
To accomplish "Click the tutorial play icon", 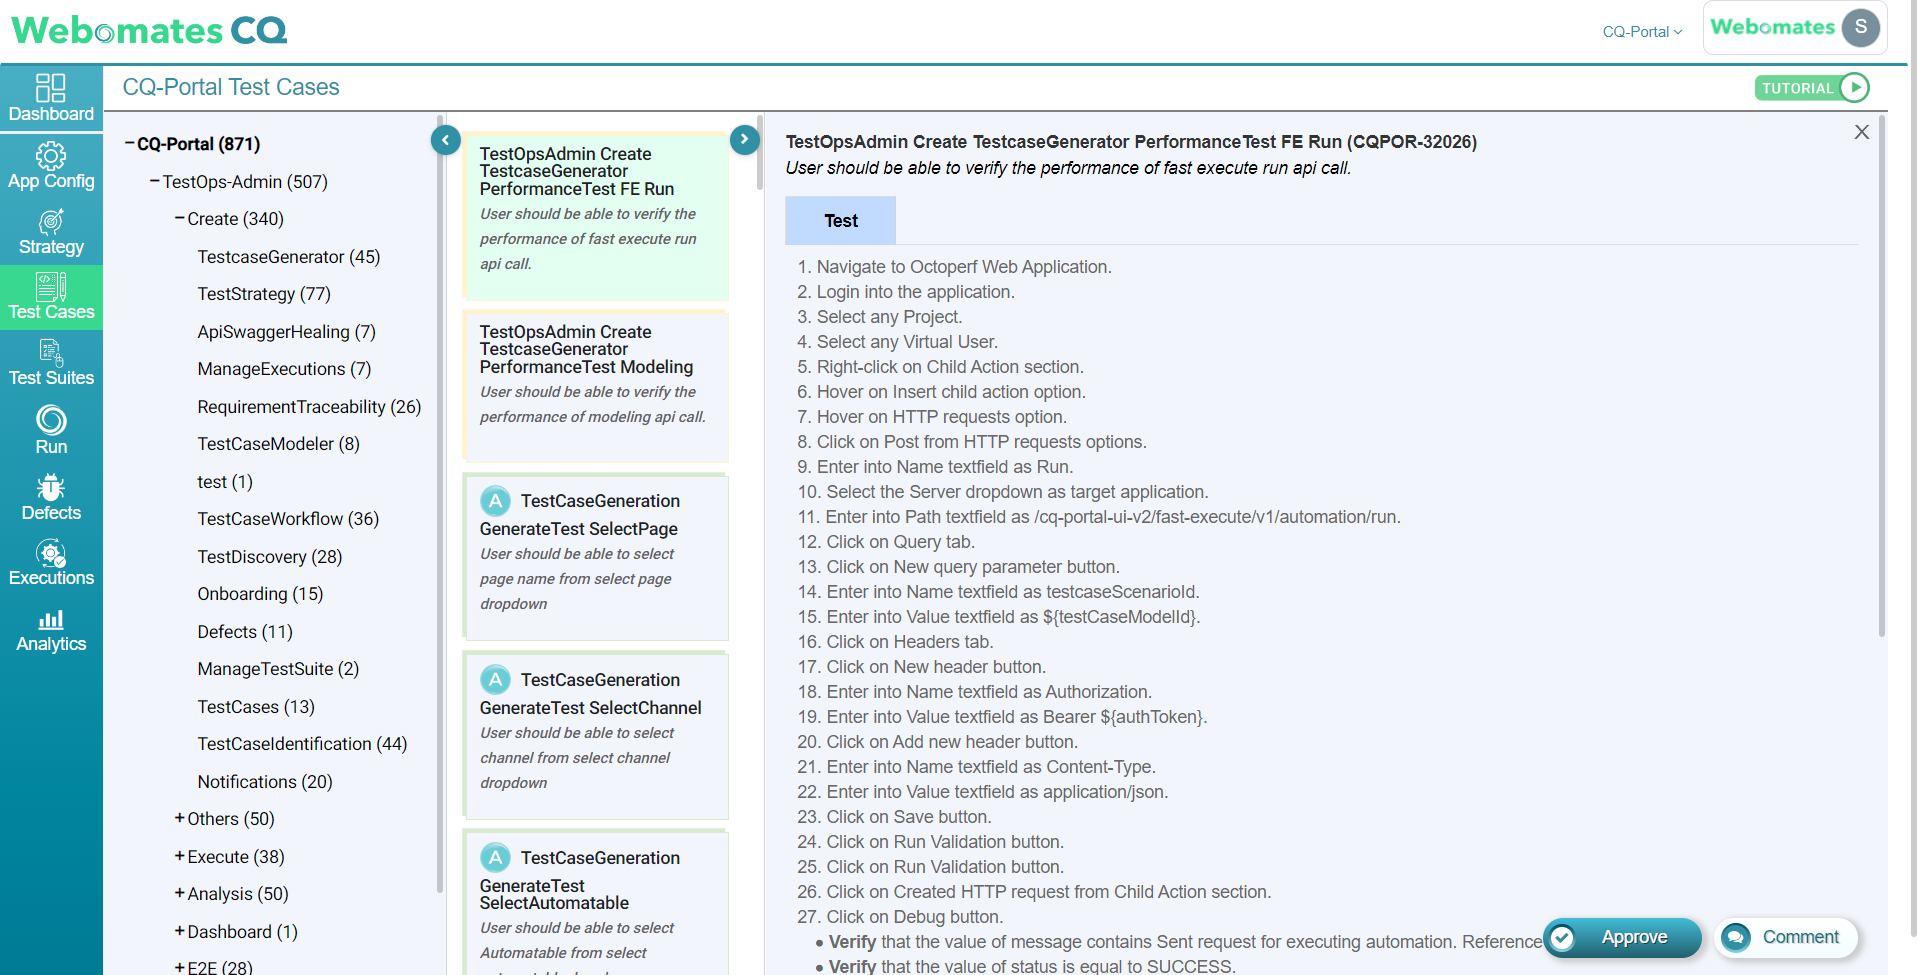I will point(1854,88).
